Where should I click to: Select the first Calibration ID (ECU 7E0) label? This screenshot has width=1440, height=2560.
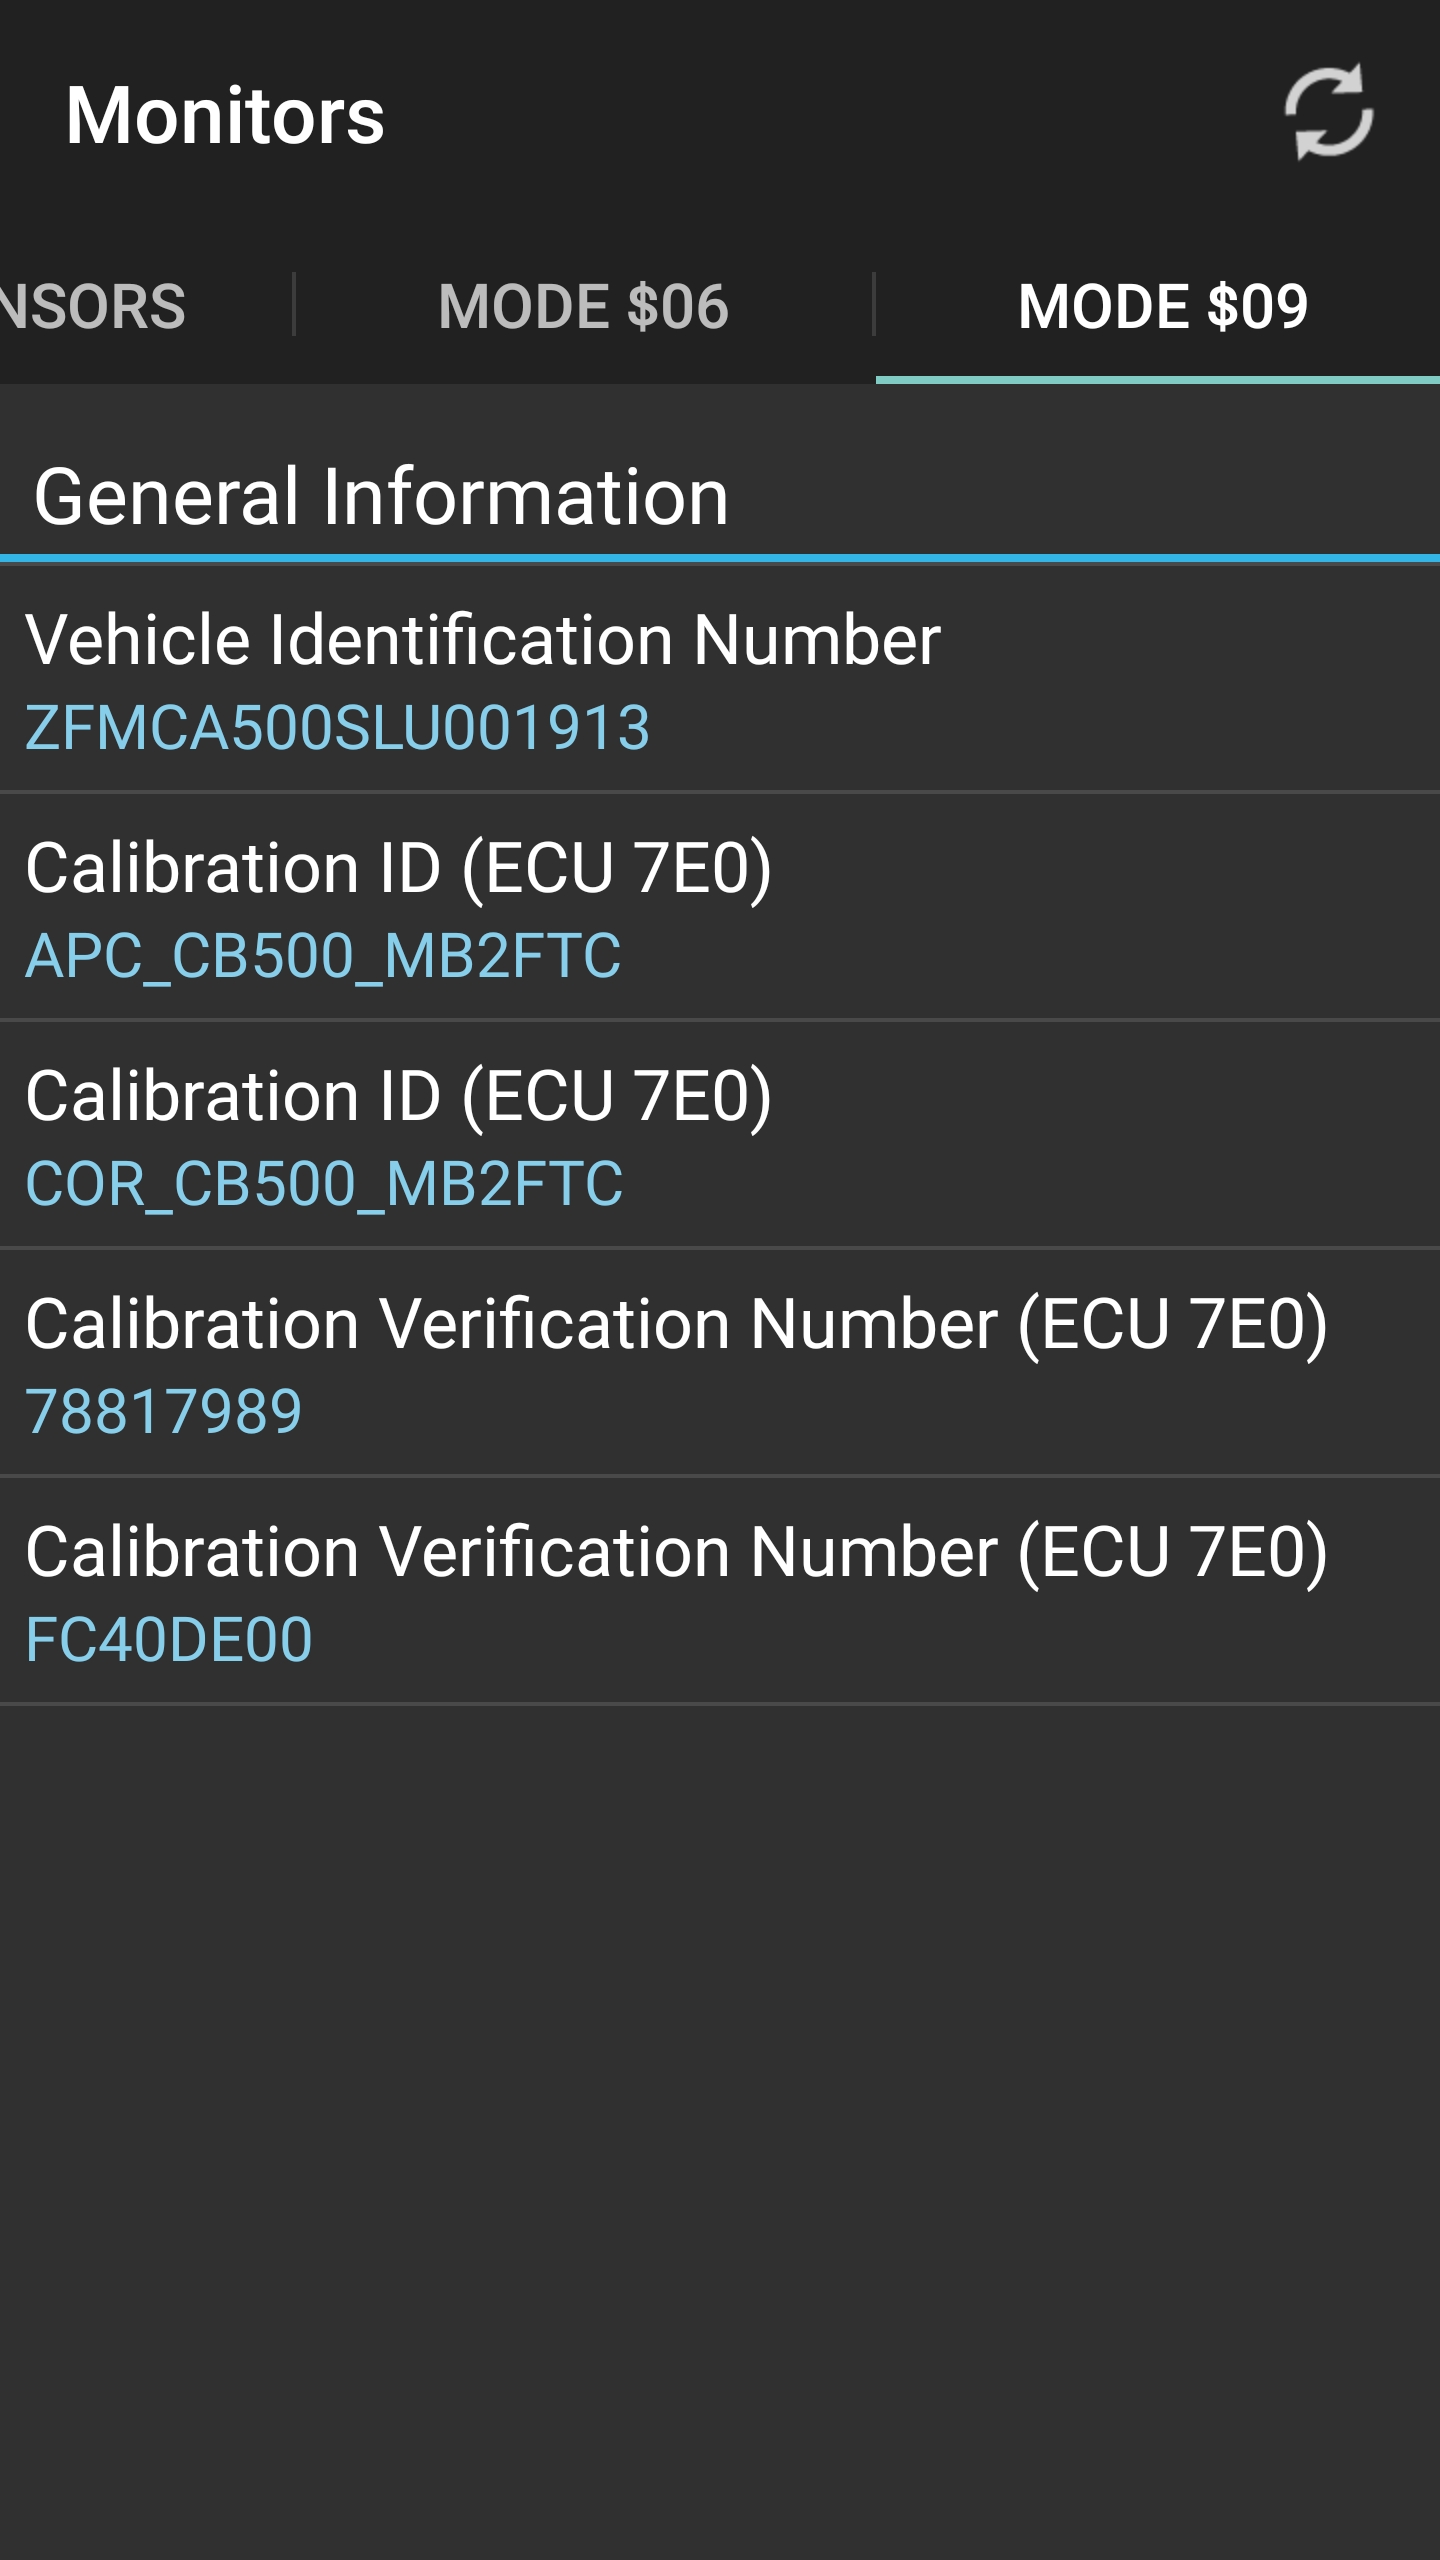(x=398, y=868)
